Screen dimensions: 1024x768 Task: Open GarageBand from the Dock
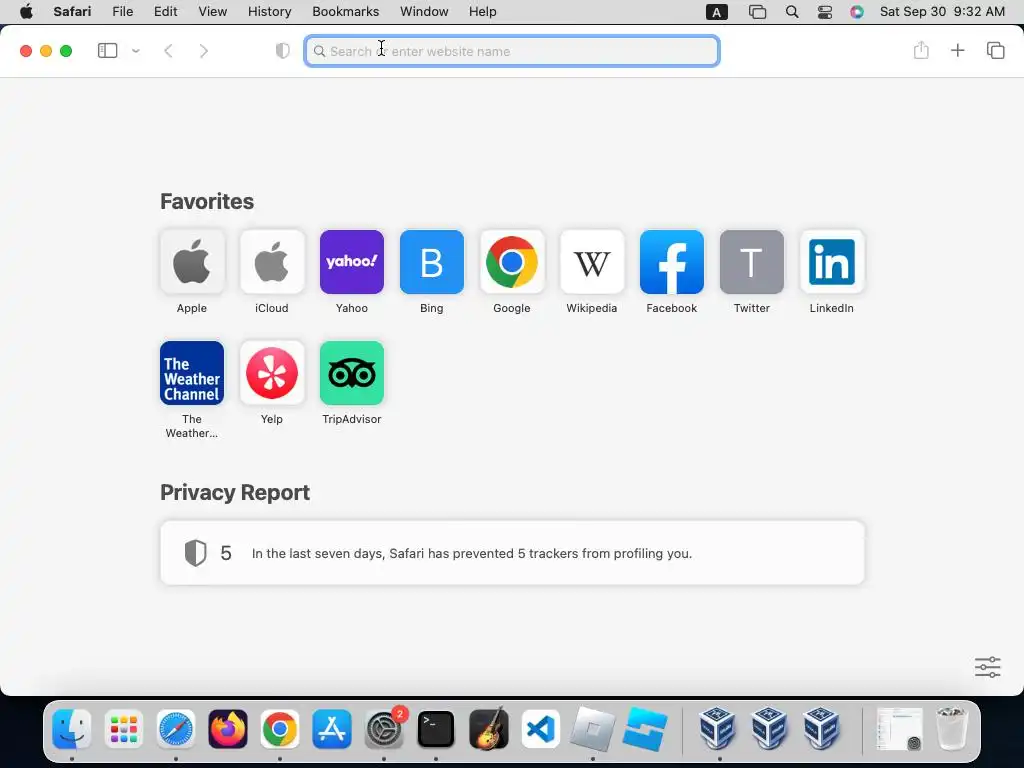[x=488, y=729]
